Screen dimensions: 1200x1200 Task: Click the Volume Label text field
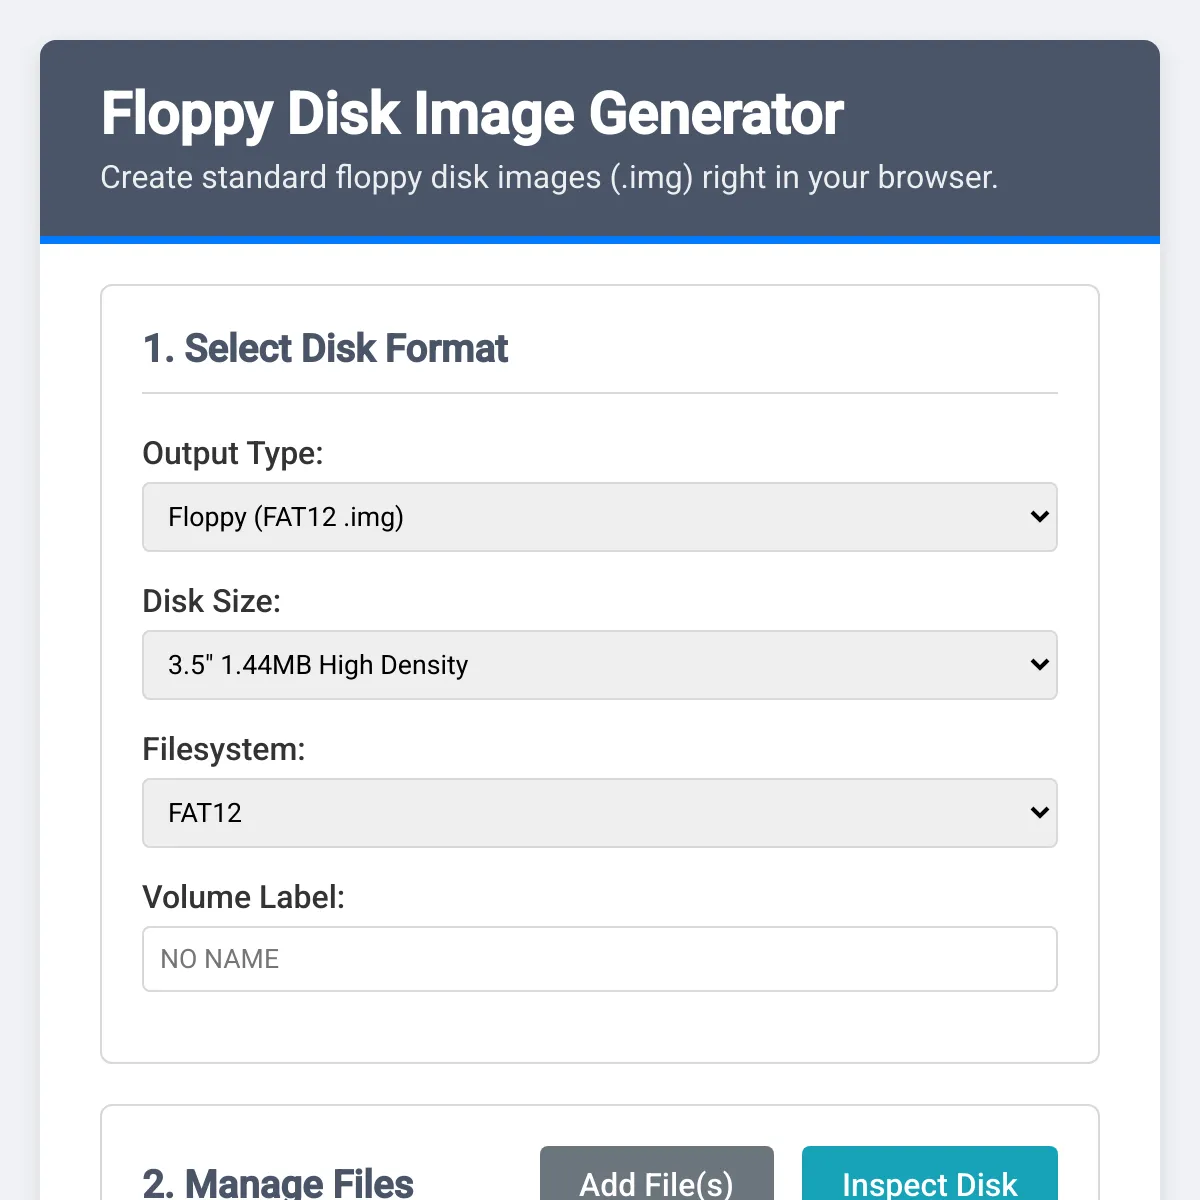[x=600, y=959]
